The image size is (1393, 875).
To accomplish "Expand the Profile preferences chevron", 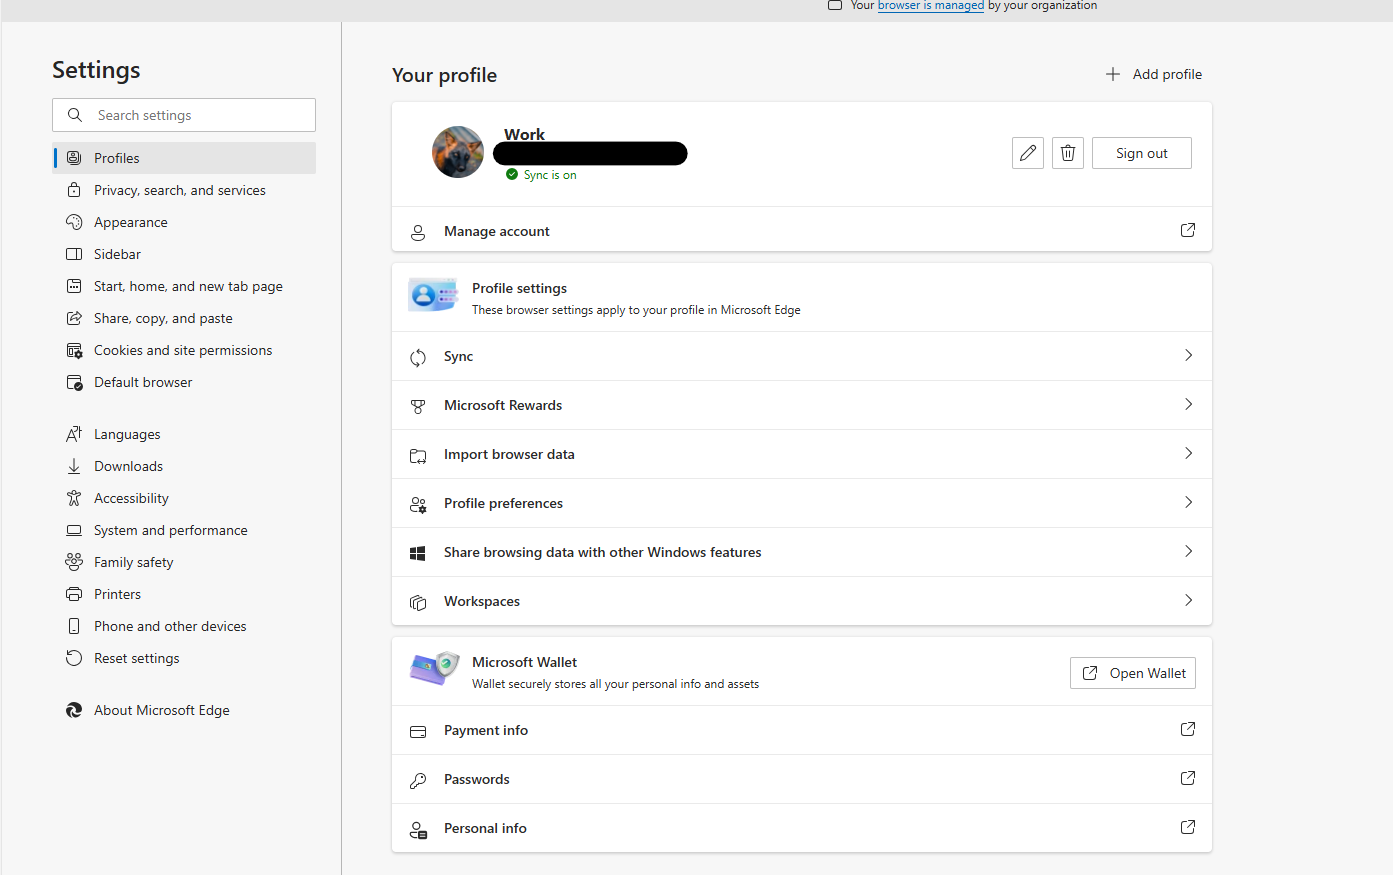I will [x=1188, y=502].
